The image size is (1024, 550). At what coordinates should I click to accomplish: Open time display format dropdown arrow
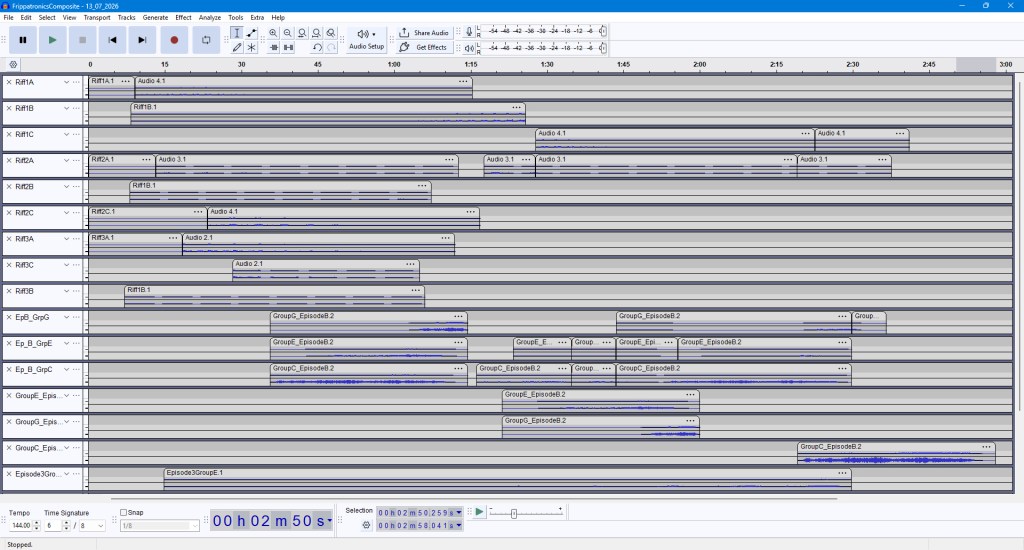(330, 521)
